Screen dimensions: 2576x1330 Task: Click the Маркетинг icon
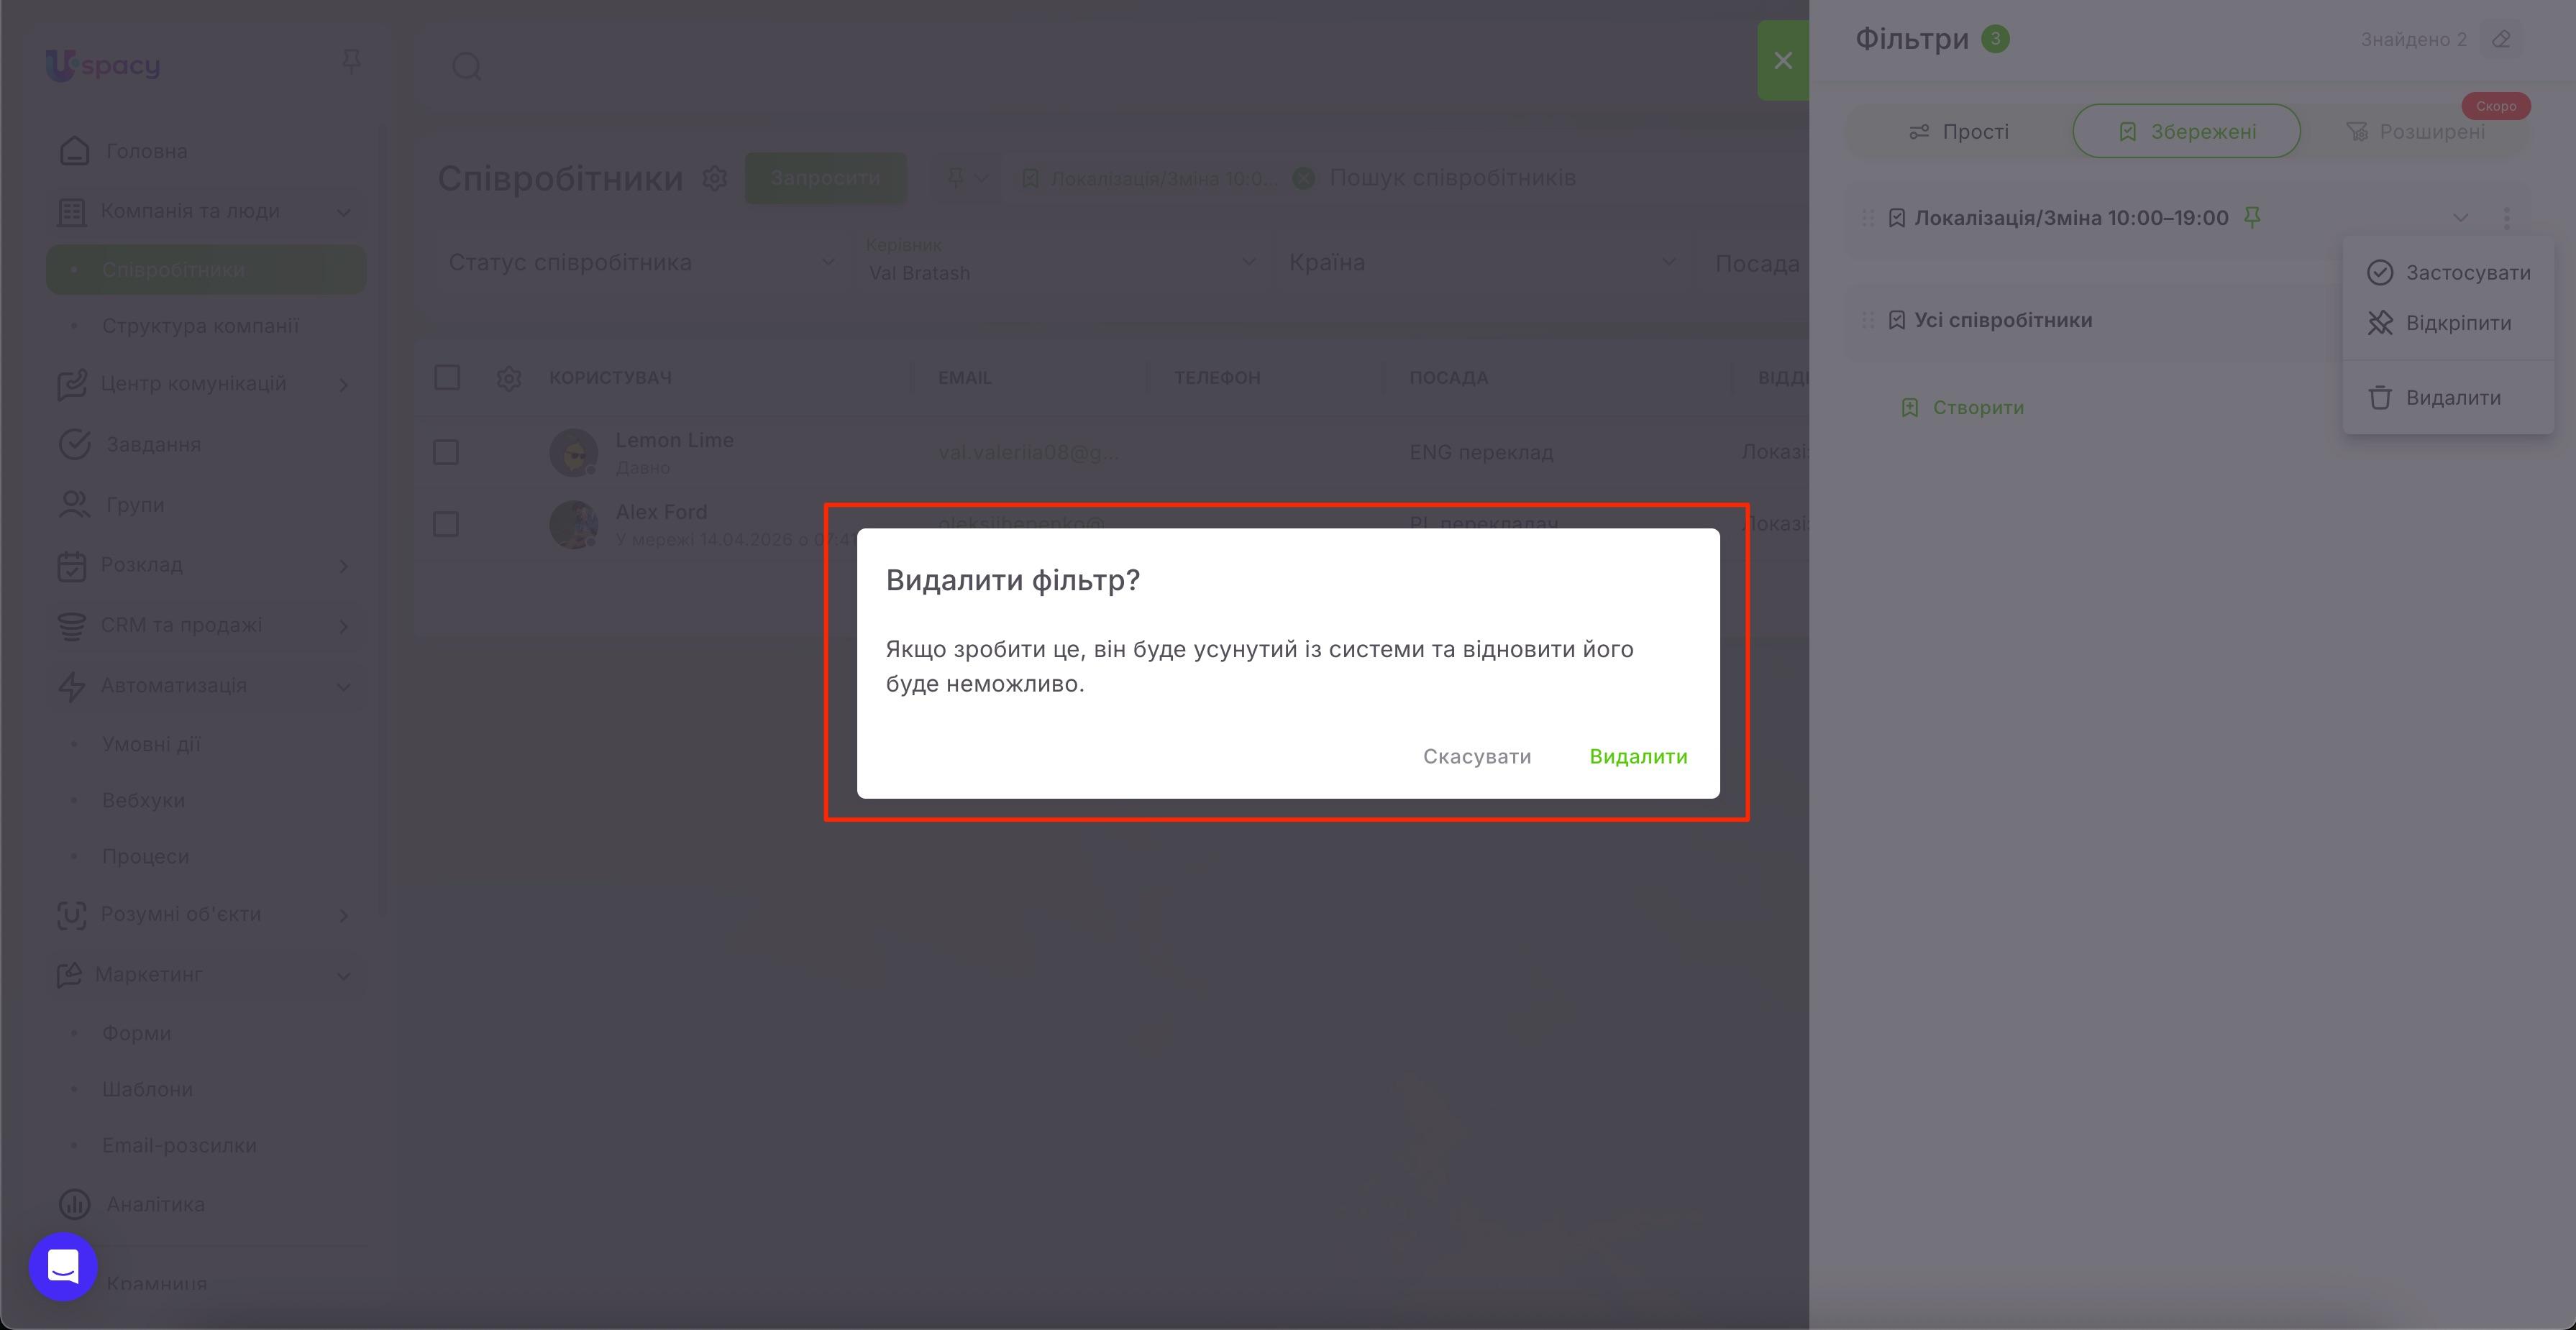69,974
